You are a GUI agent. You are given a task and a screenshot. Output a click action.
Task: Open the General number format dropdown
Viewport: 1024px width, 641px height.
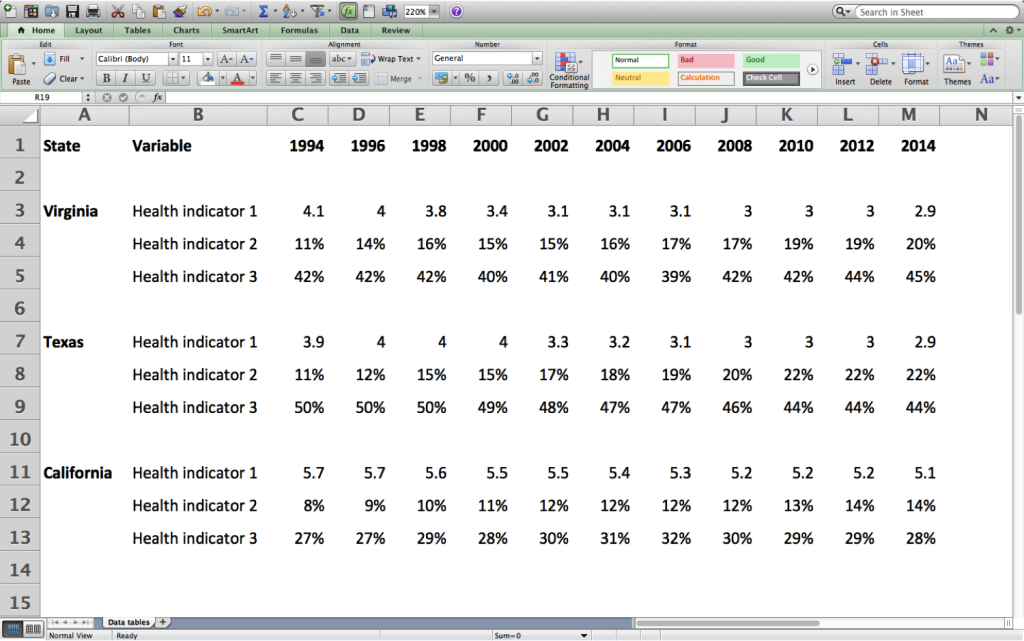537,58
